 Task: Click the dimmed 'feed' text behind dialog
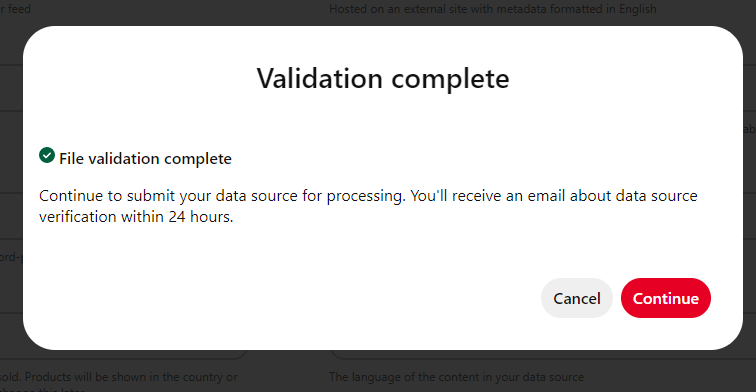click(19, 9)
